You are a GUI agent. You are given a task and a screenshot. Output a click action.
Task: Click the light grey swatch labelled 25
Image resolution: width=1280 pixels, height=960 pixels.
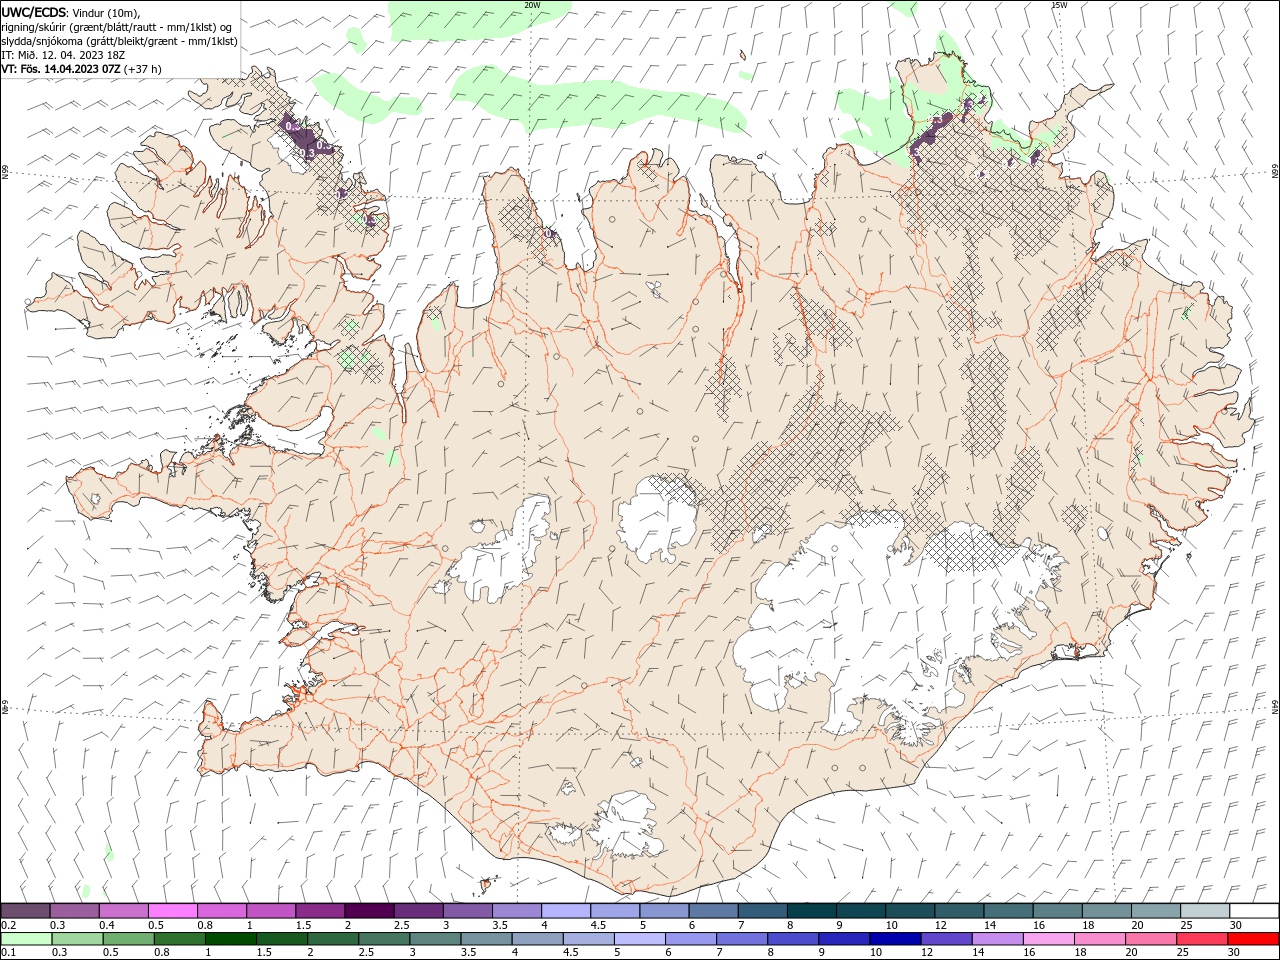[x=1205, y=910]
